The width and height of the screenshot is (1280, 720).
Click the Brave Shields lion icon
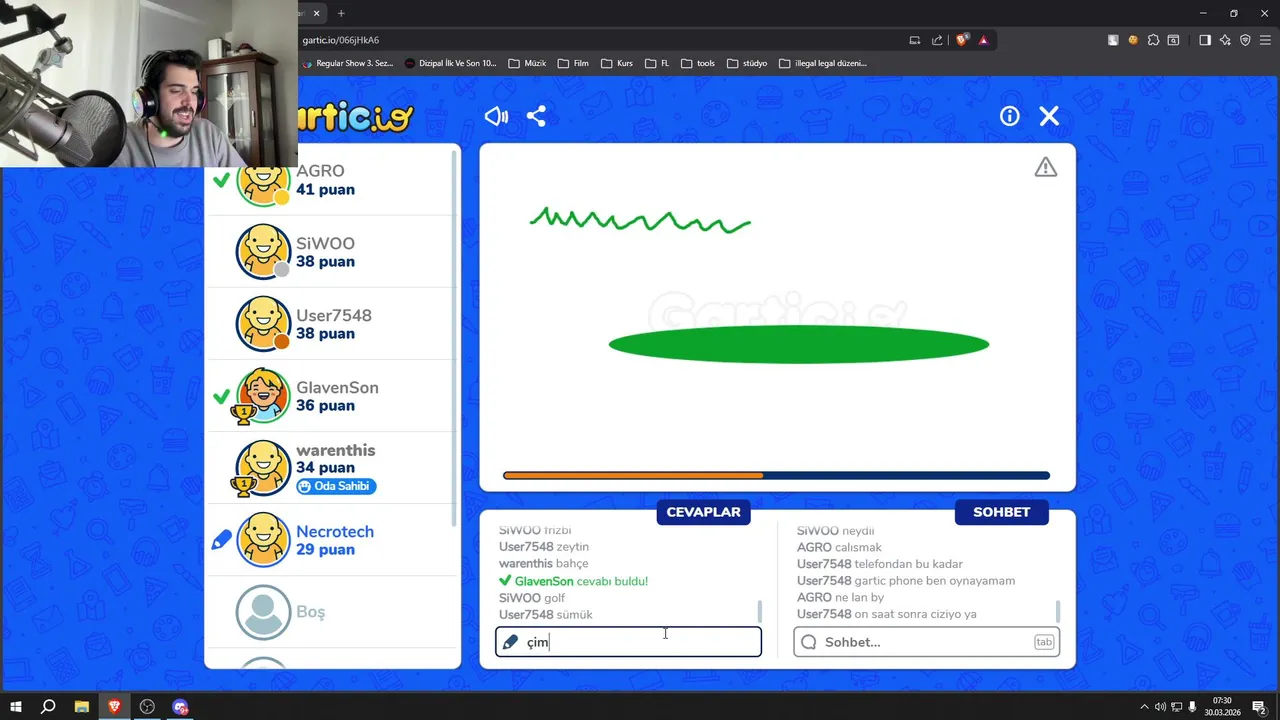point(962,40)
